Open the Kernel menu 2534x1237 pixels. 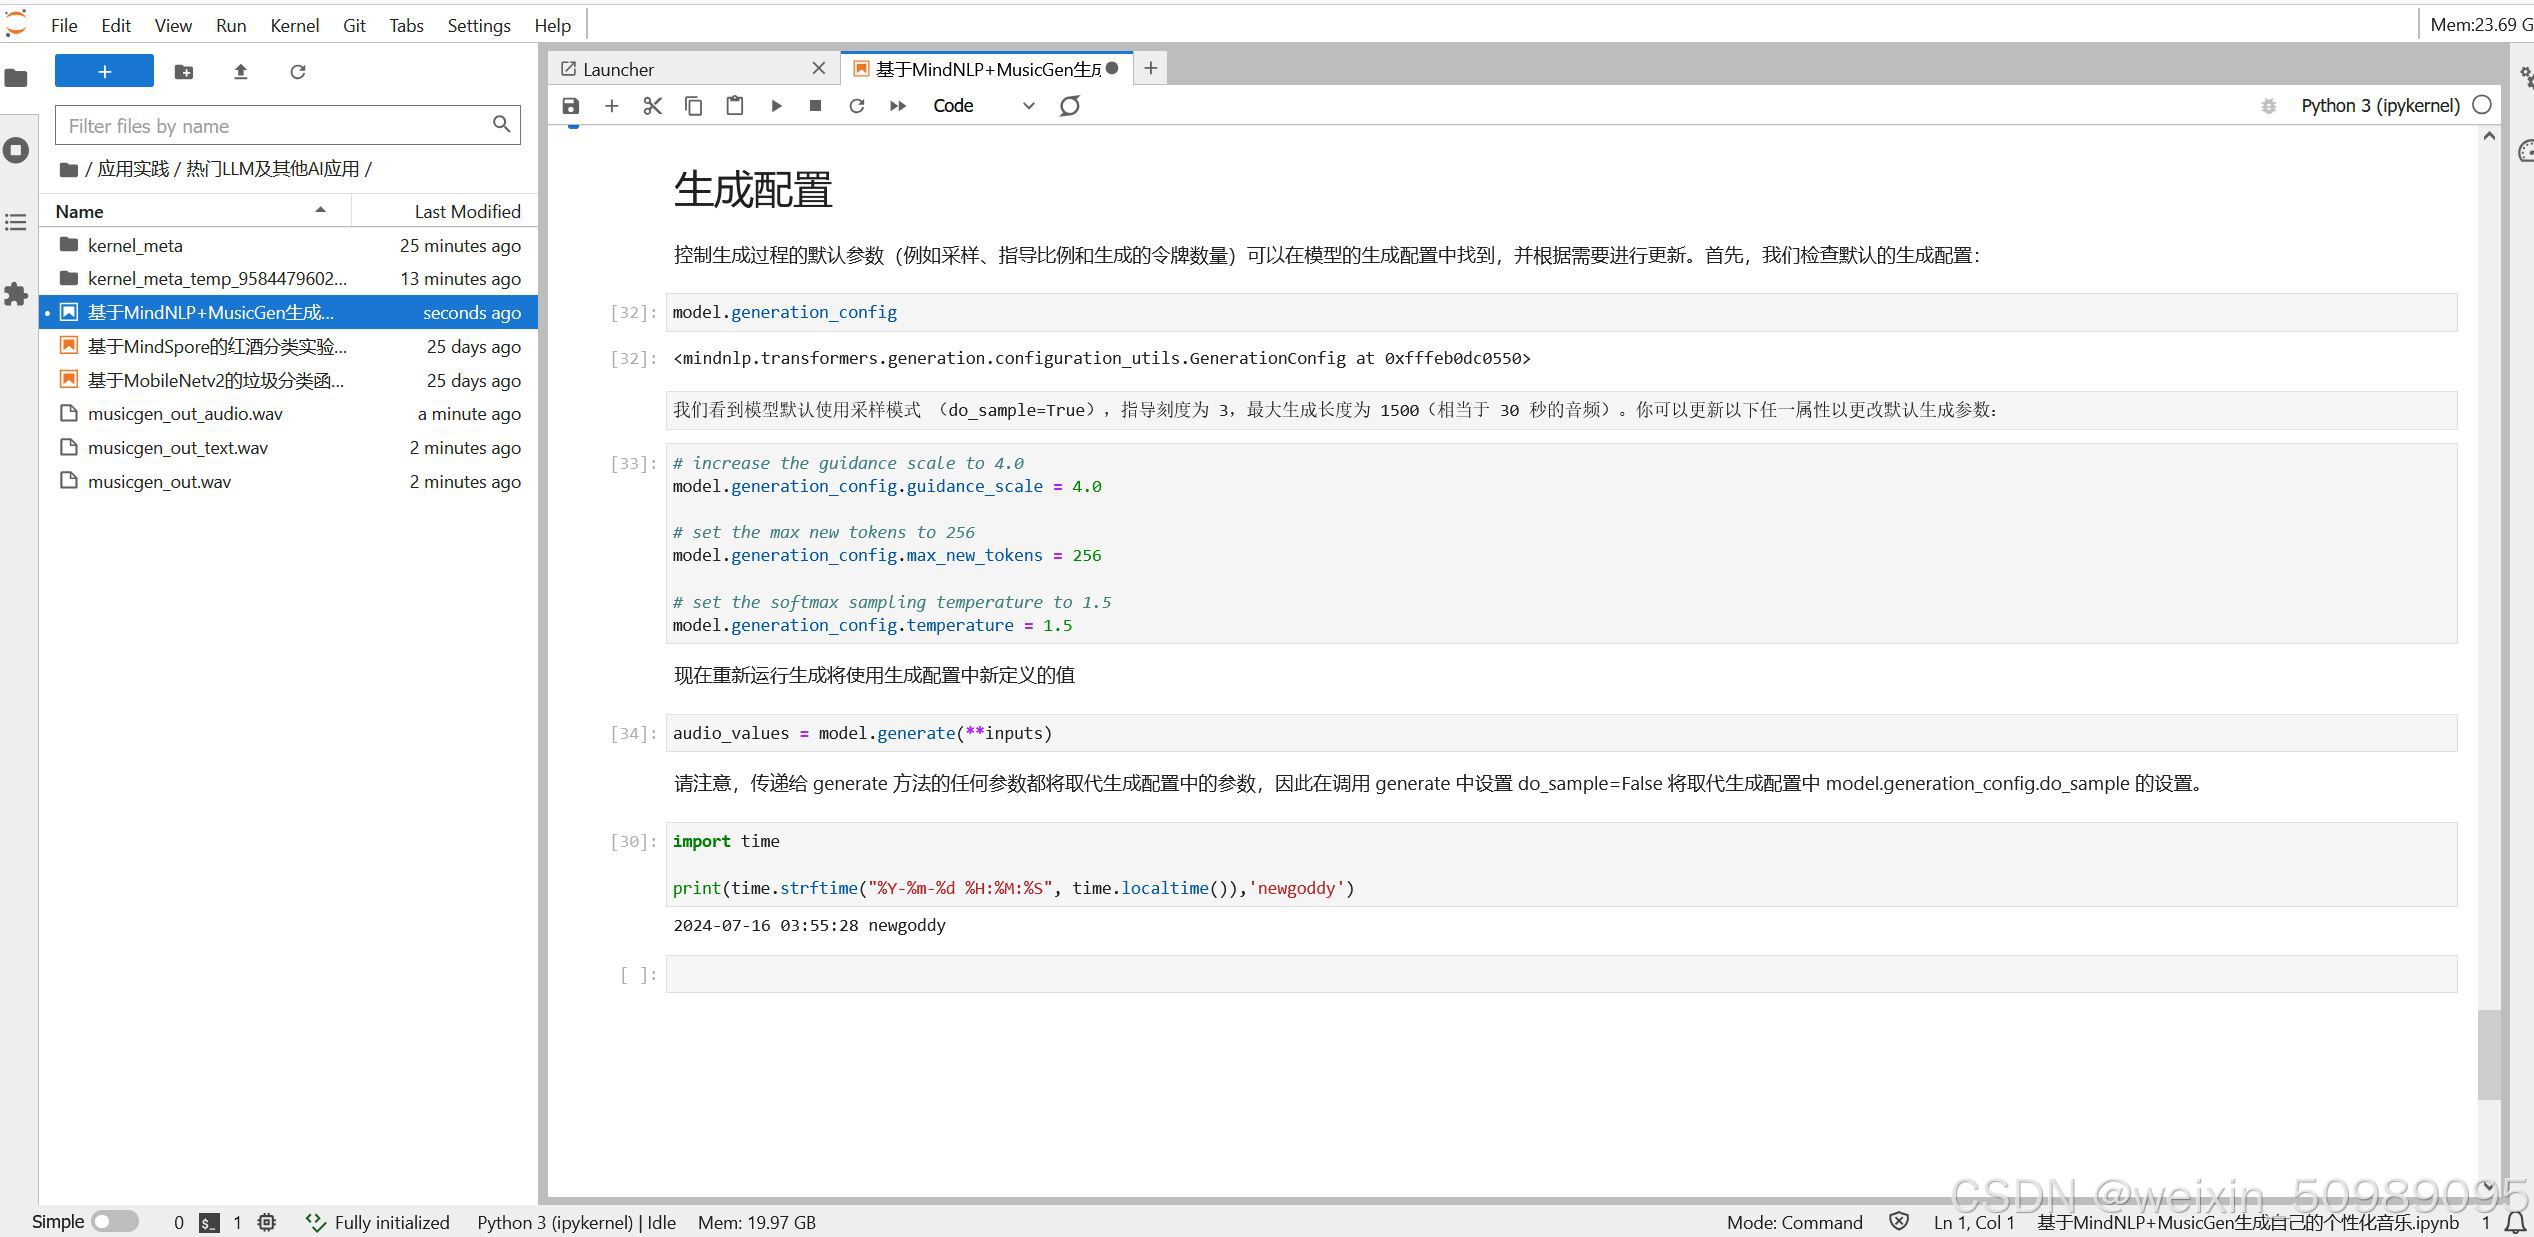coord(294,25)
